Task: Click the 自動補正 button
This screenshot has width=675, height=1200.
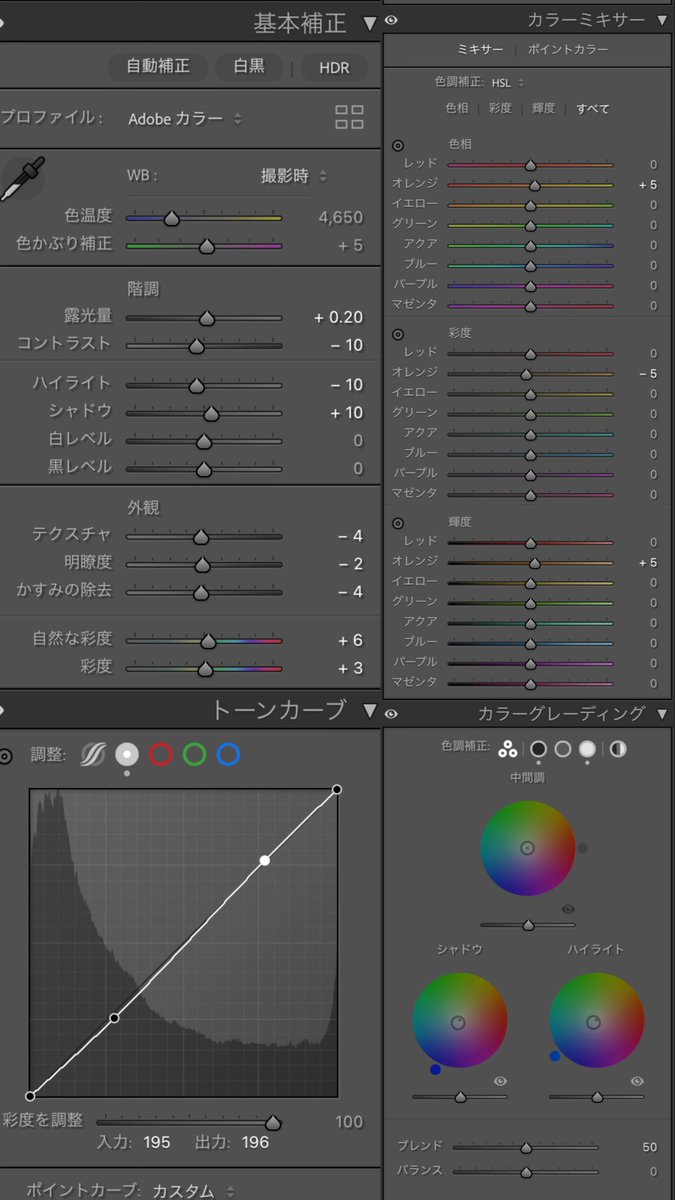Action: point(157,67)
